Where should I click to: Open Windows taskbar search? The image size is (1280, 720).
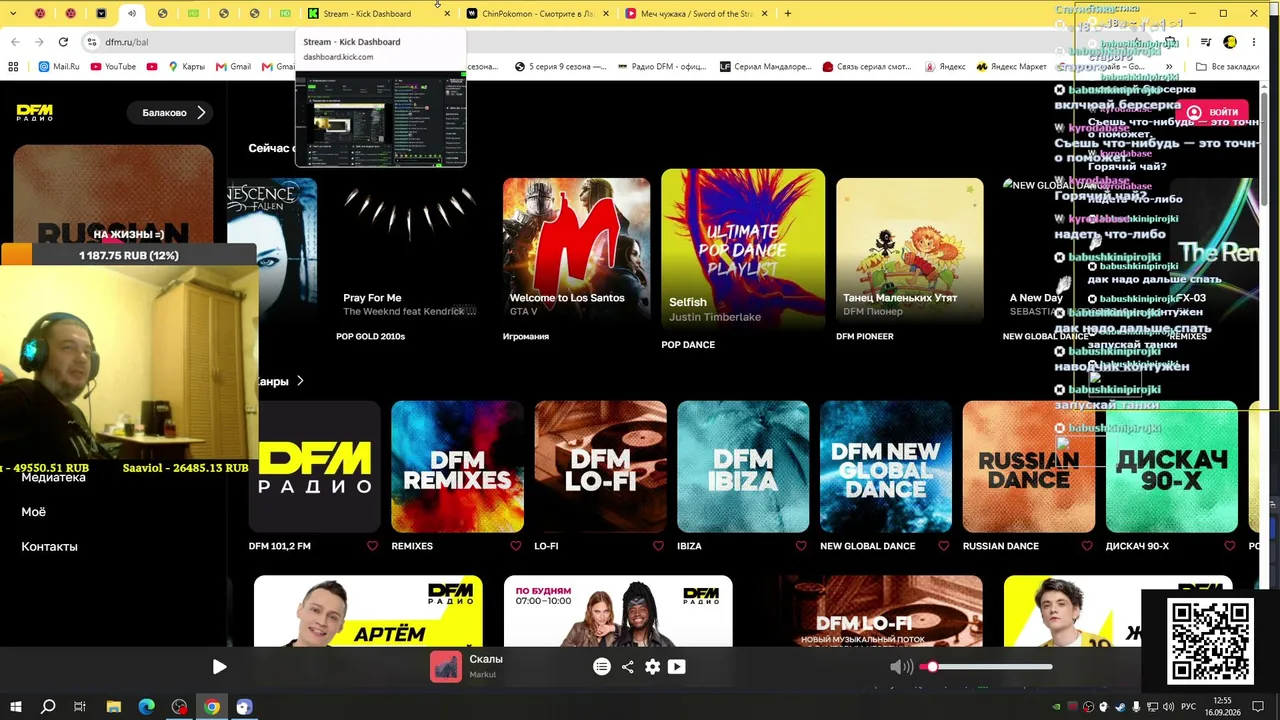tap(47, 707)
